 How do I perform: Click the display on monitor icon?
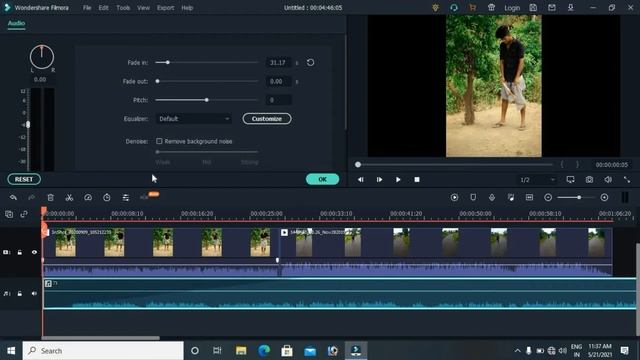click(570, 180)
